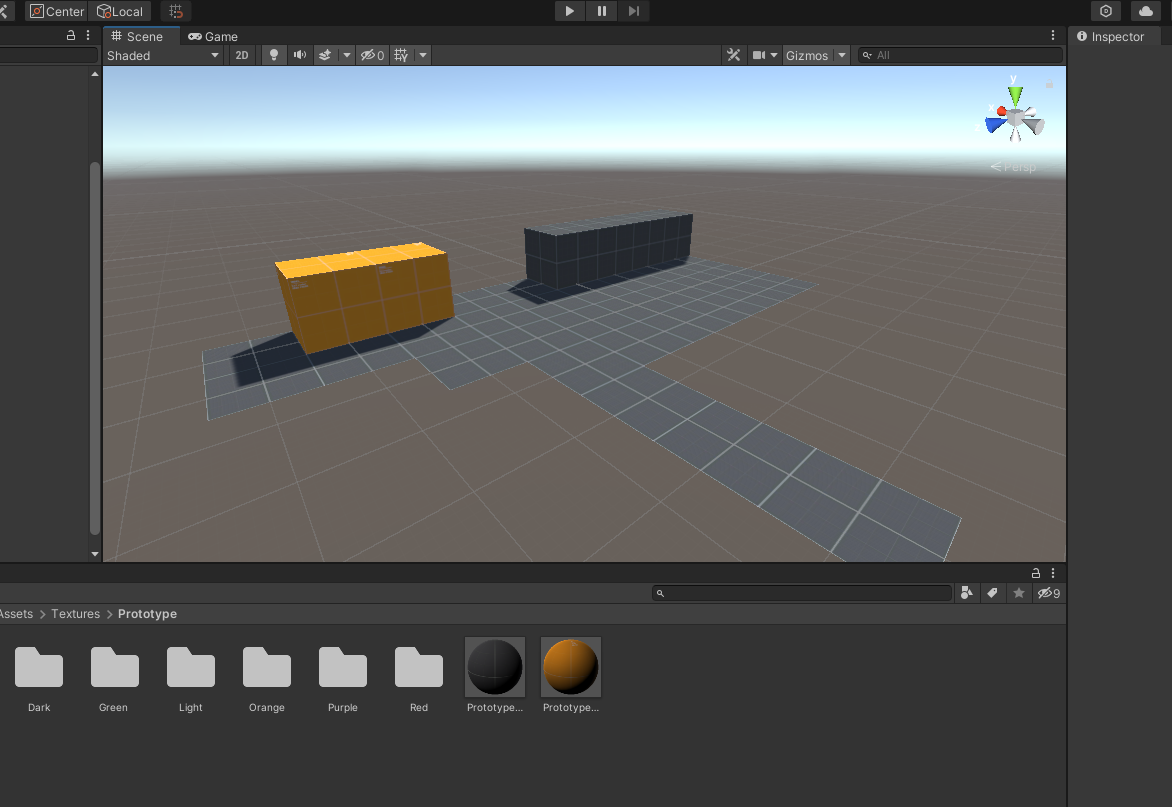Open scene camera settings icon

(759, 55)
